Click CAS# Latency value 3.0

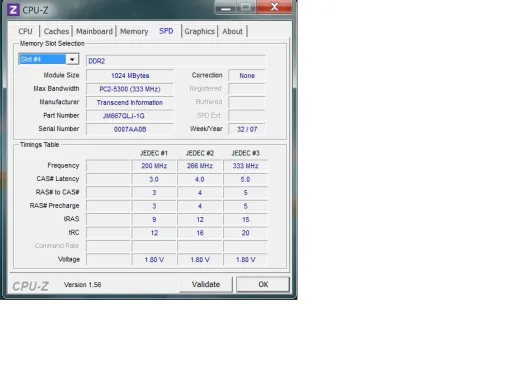click(154, 179)
